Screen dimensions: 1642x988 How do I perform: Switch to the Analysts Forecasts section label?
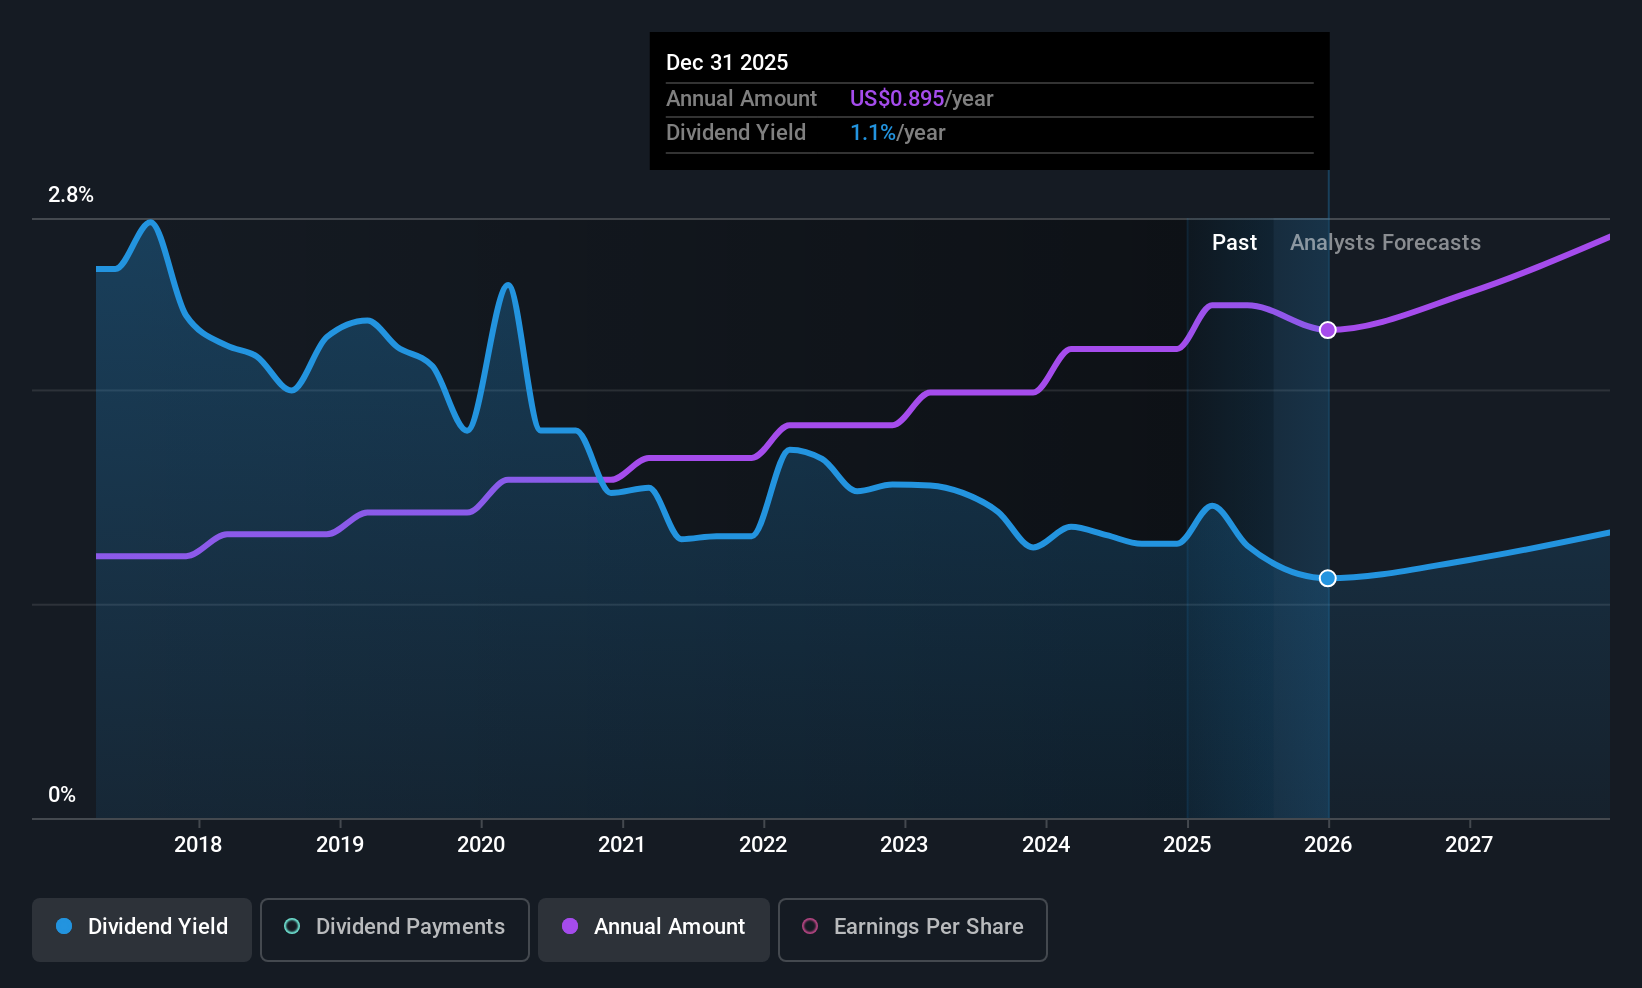point(1384,242)
